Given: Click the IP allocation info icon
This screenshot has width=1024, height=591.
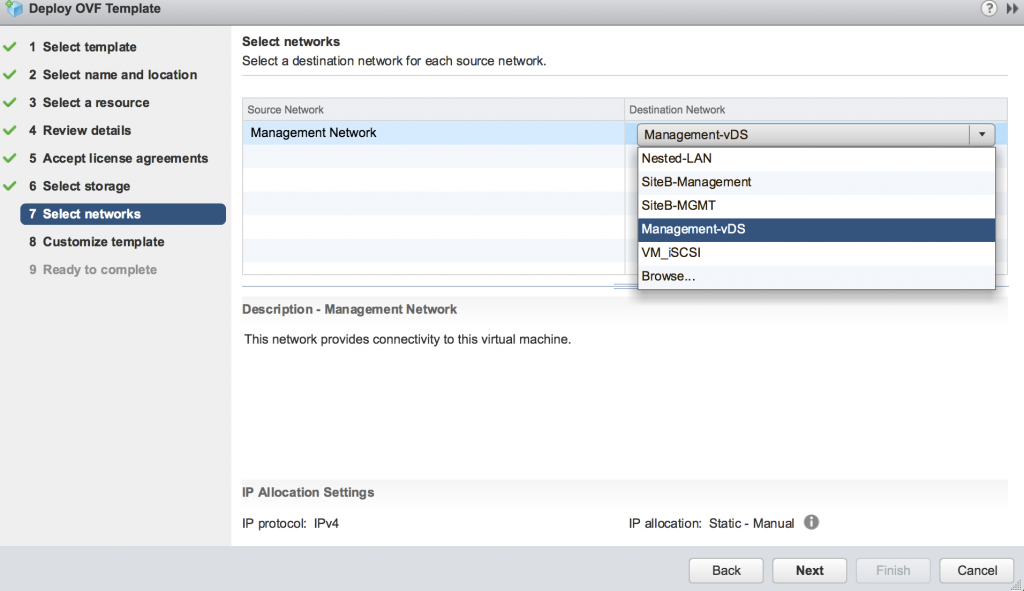Looking at the screenshot, I should (x=811, y=522).
